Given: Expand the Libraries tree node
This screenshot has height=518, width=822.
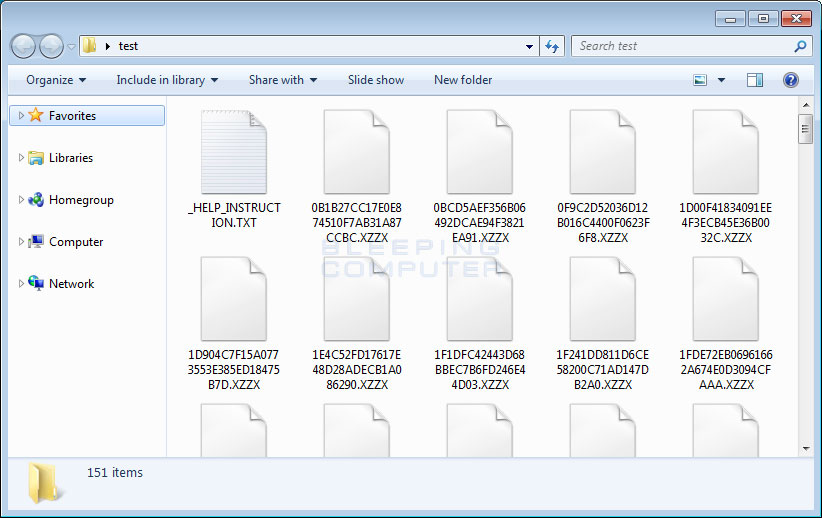Looking at the screenshot, I should tap(21, 158).
